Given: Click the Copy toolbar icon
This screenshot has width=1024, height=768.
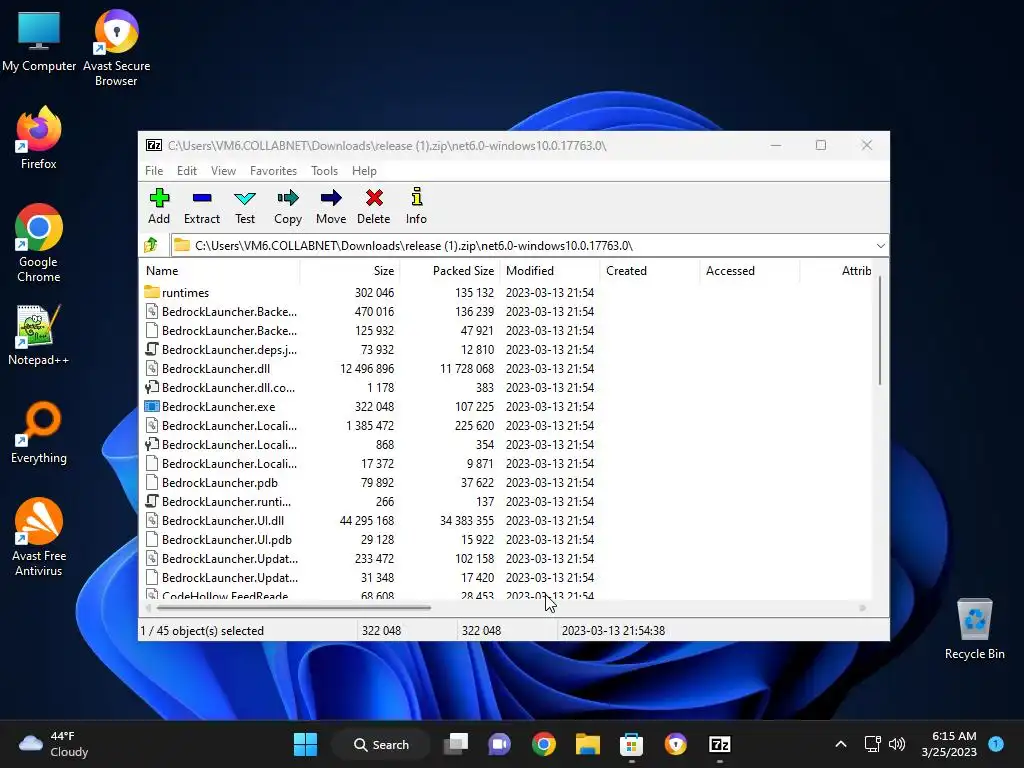Looking at the screenshot, I should 288,206.
